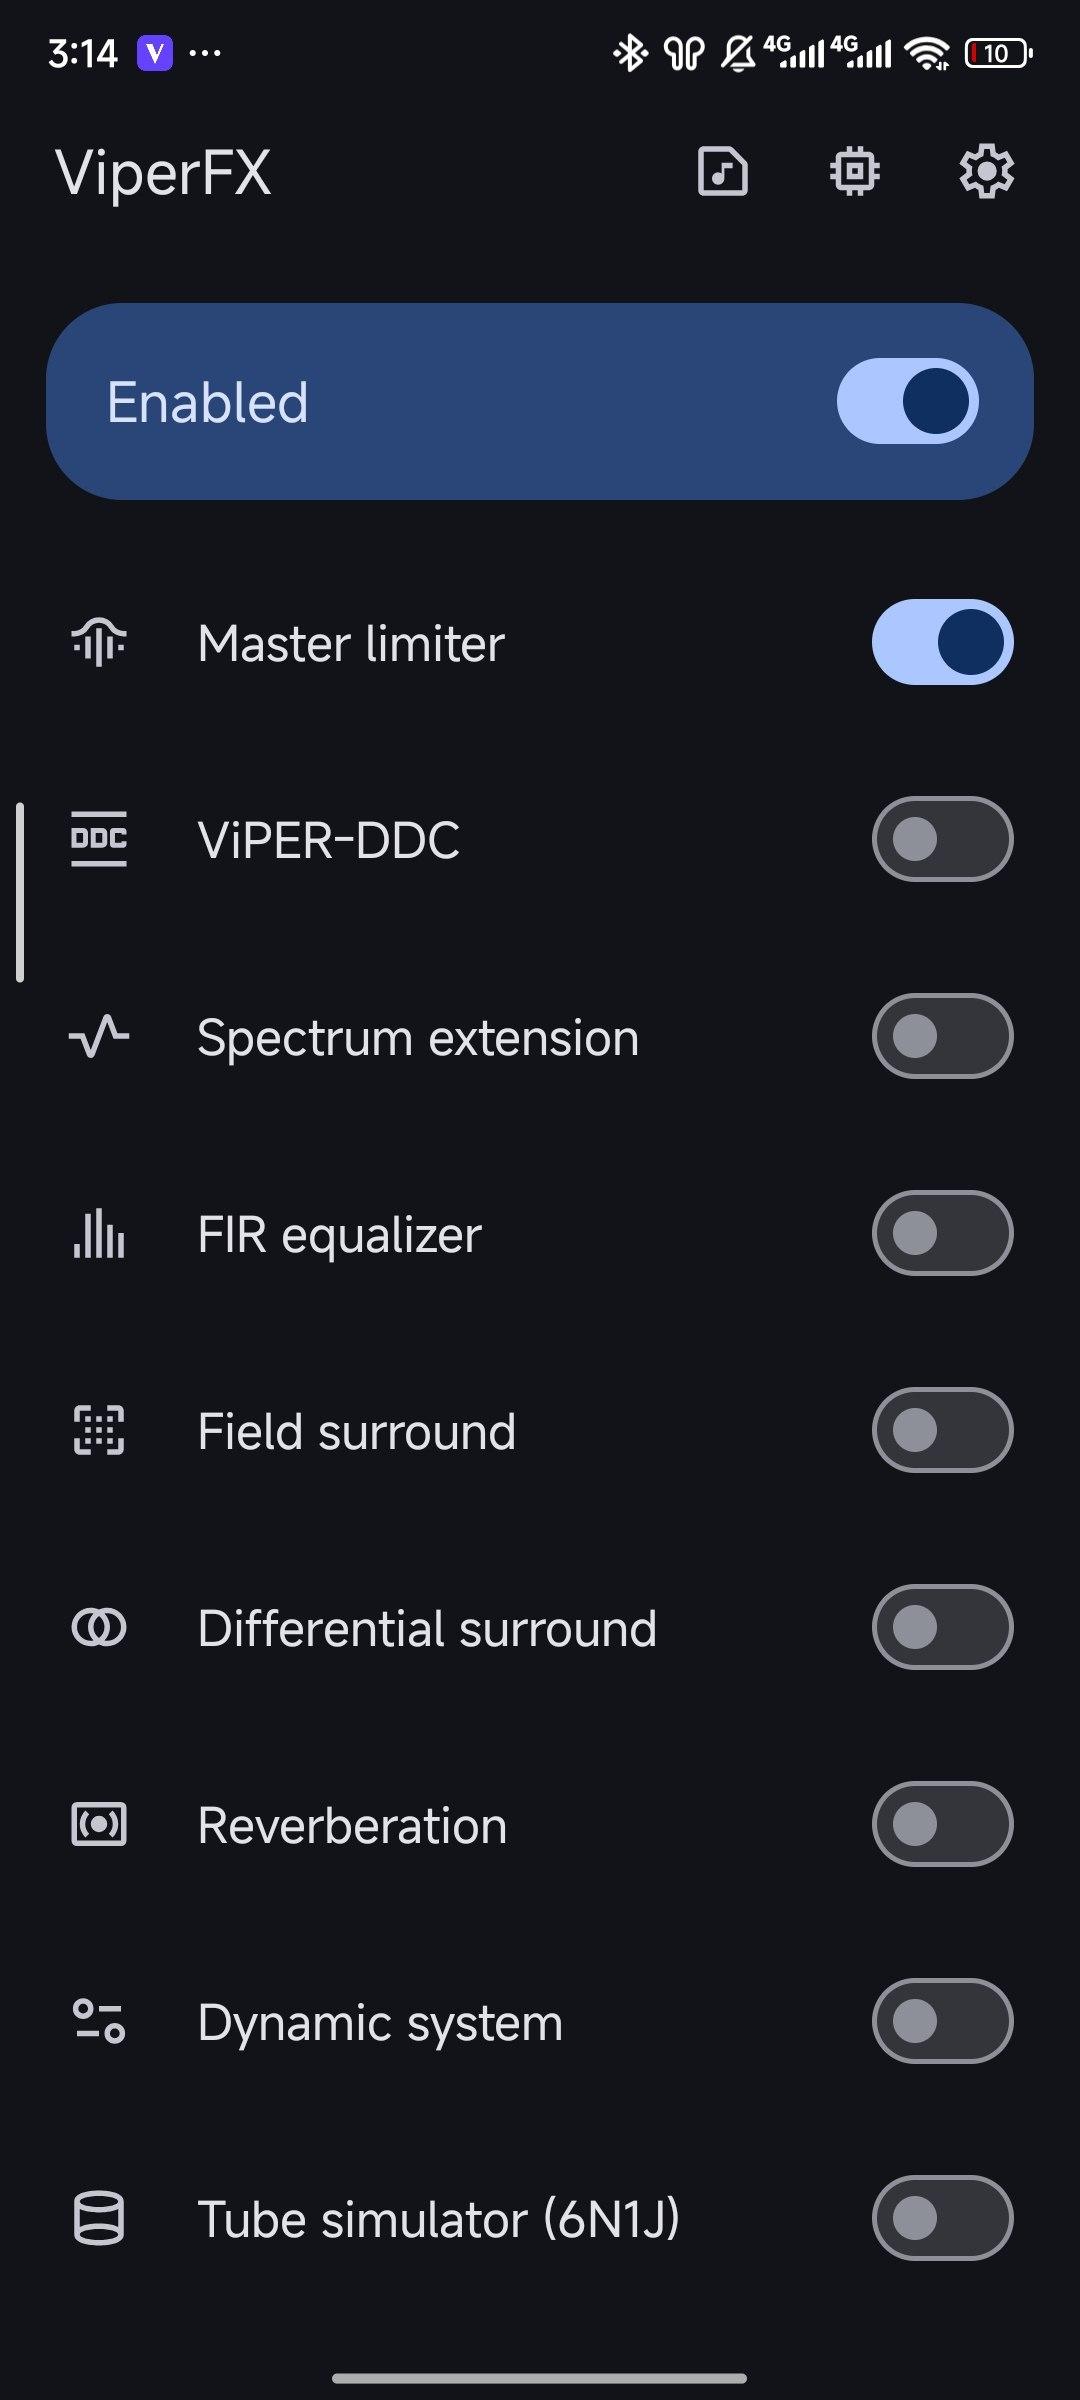Tap the Spectrum extension pulse icon
1080x2400 pixels.
(x=99, y=1036)
